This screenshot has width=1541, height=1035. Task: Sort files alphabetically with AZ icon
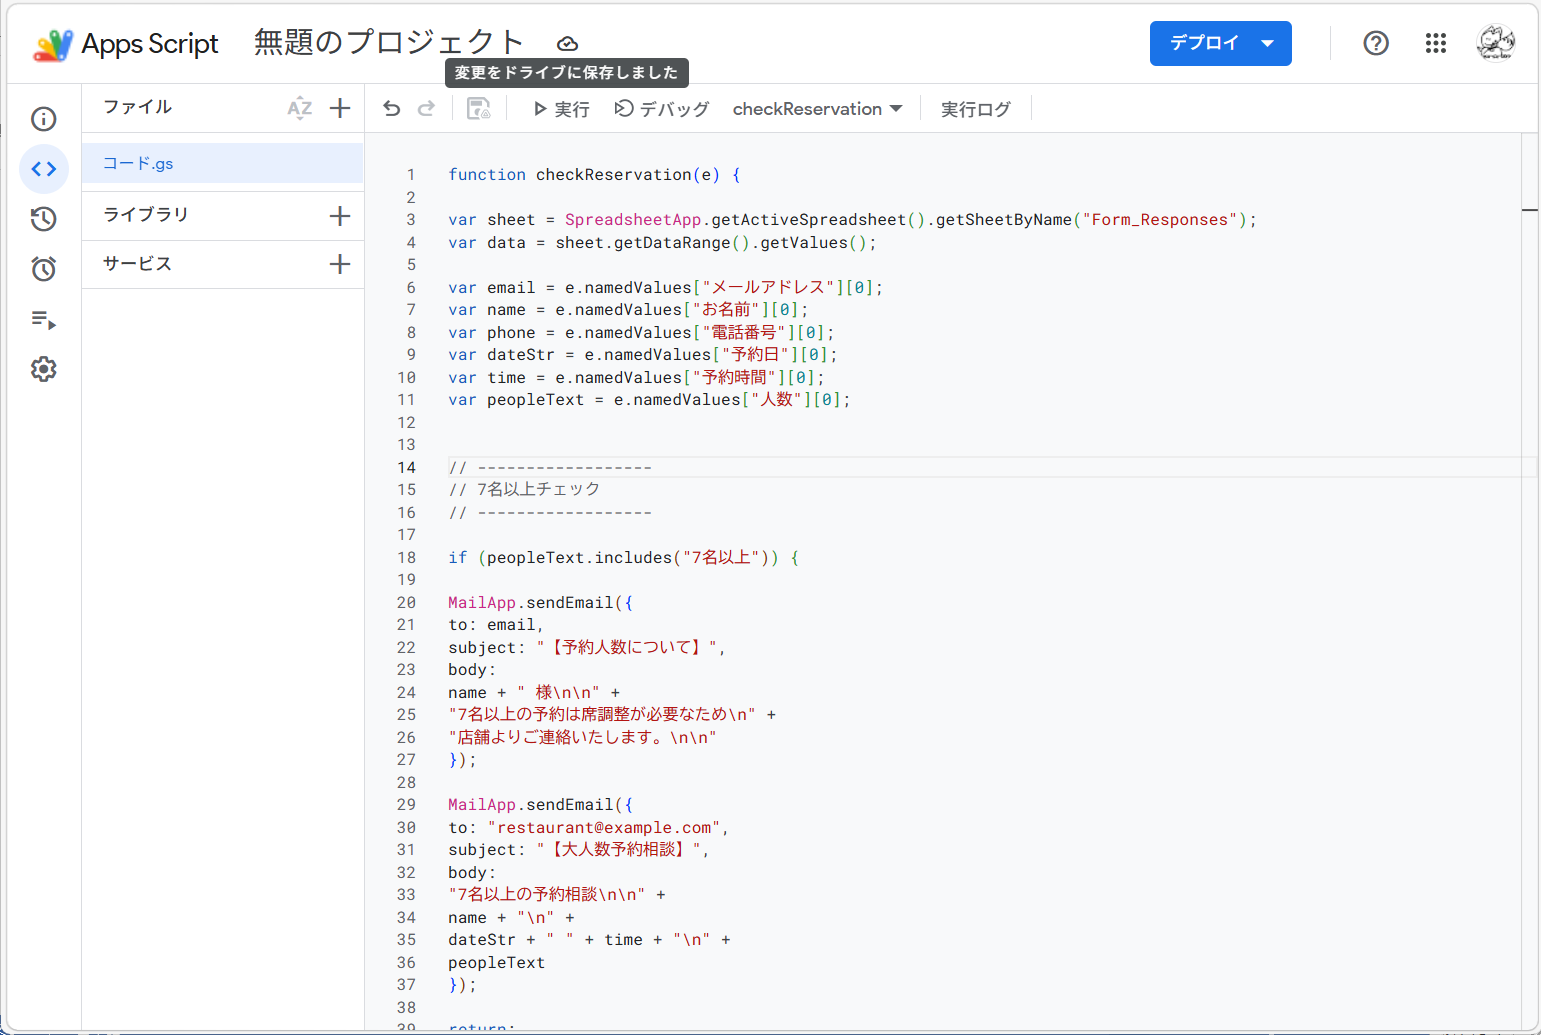(x=299, y=108)
